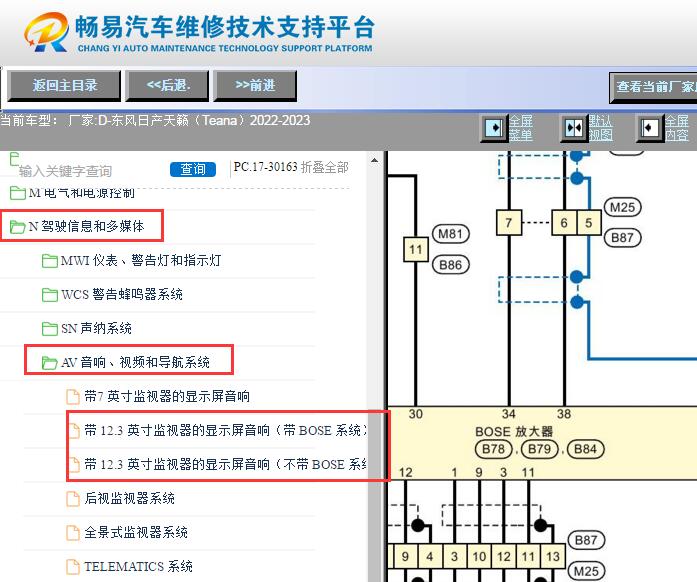
Task: Open 全屏菜单 text link
Action: click(521, 128)
